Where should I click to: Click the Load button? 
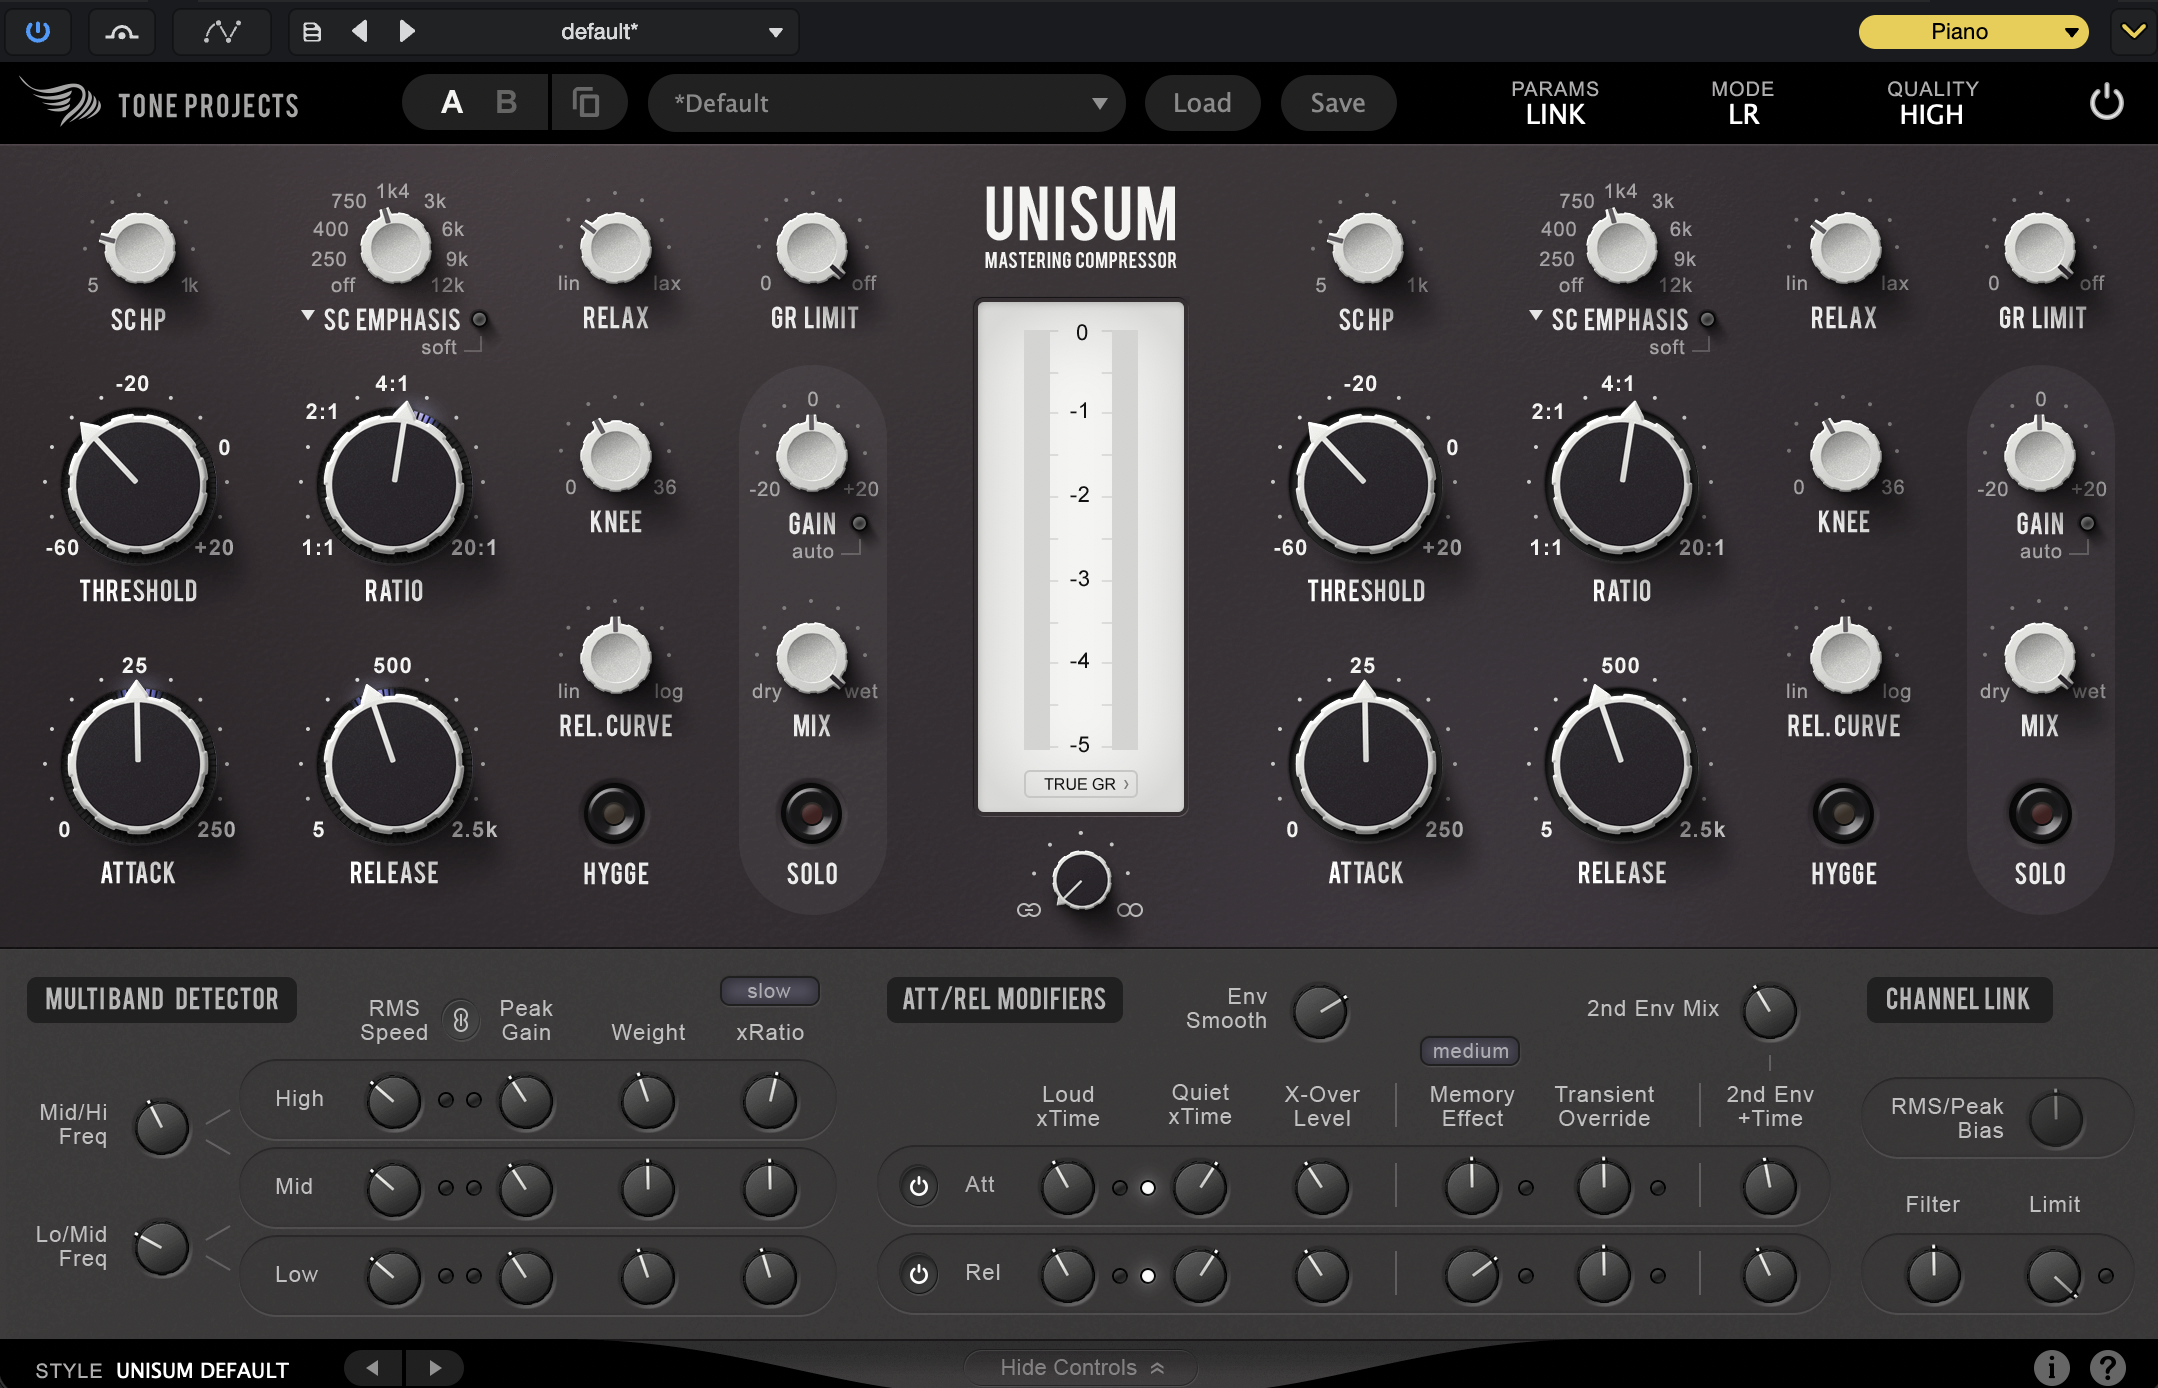pyautogui.click(x=1202, y=103)
